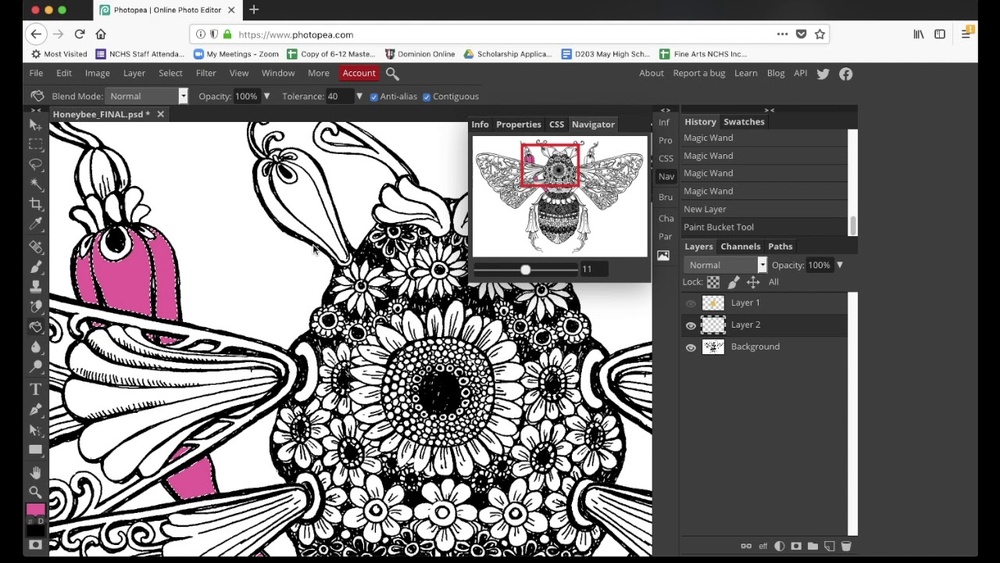Select the Rectangle Select tool

pos(35,144)
